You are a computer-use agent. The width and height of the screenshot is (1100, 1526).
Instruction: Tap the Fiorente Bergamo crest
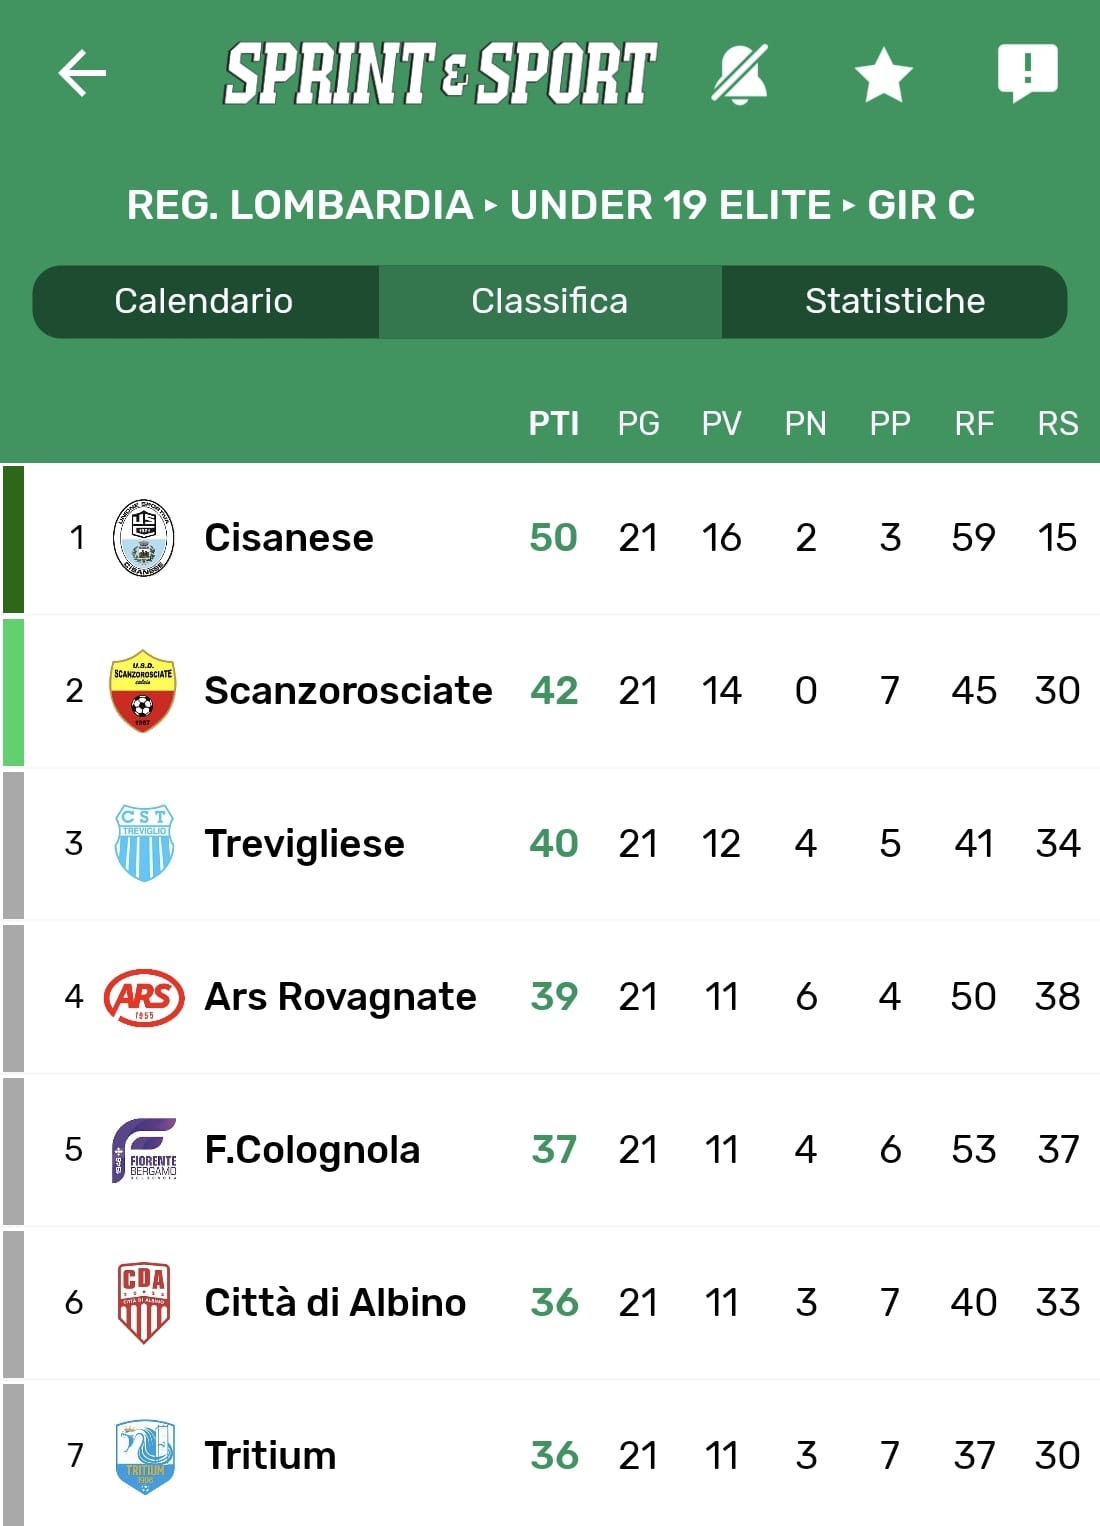tap(144, 1150)
